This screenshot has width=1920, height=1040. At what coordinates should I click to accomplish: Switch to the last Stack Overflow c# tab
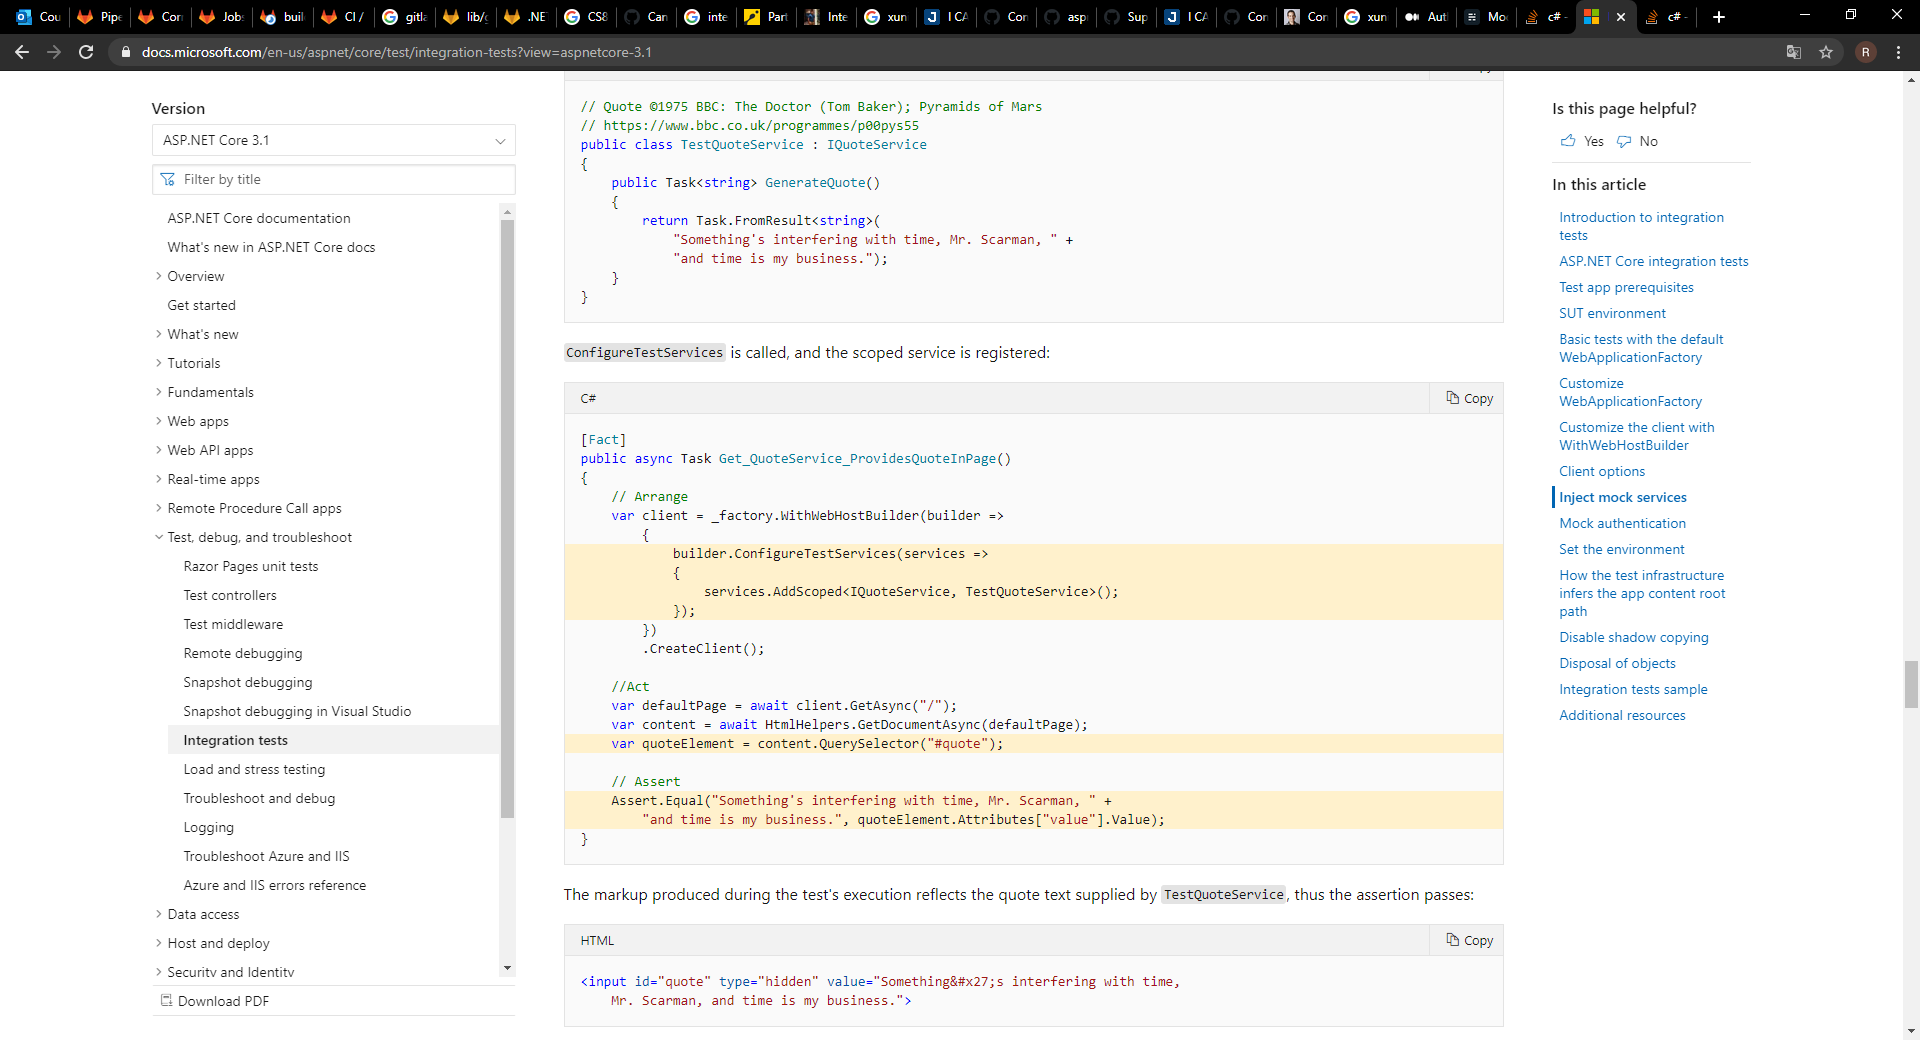(1665, 16)
